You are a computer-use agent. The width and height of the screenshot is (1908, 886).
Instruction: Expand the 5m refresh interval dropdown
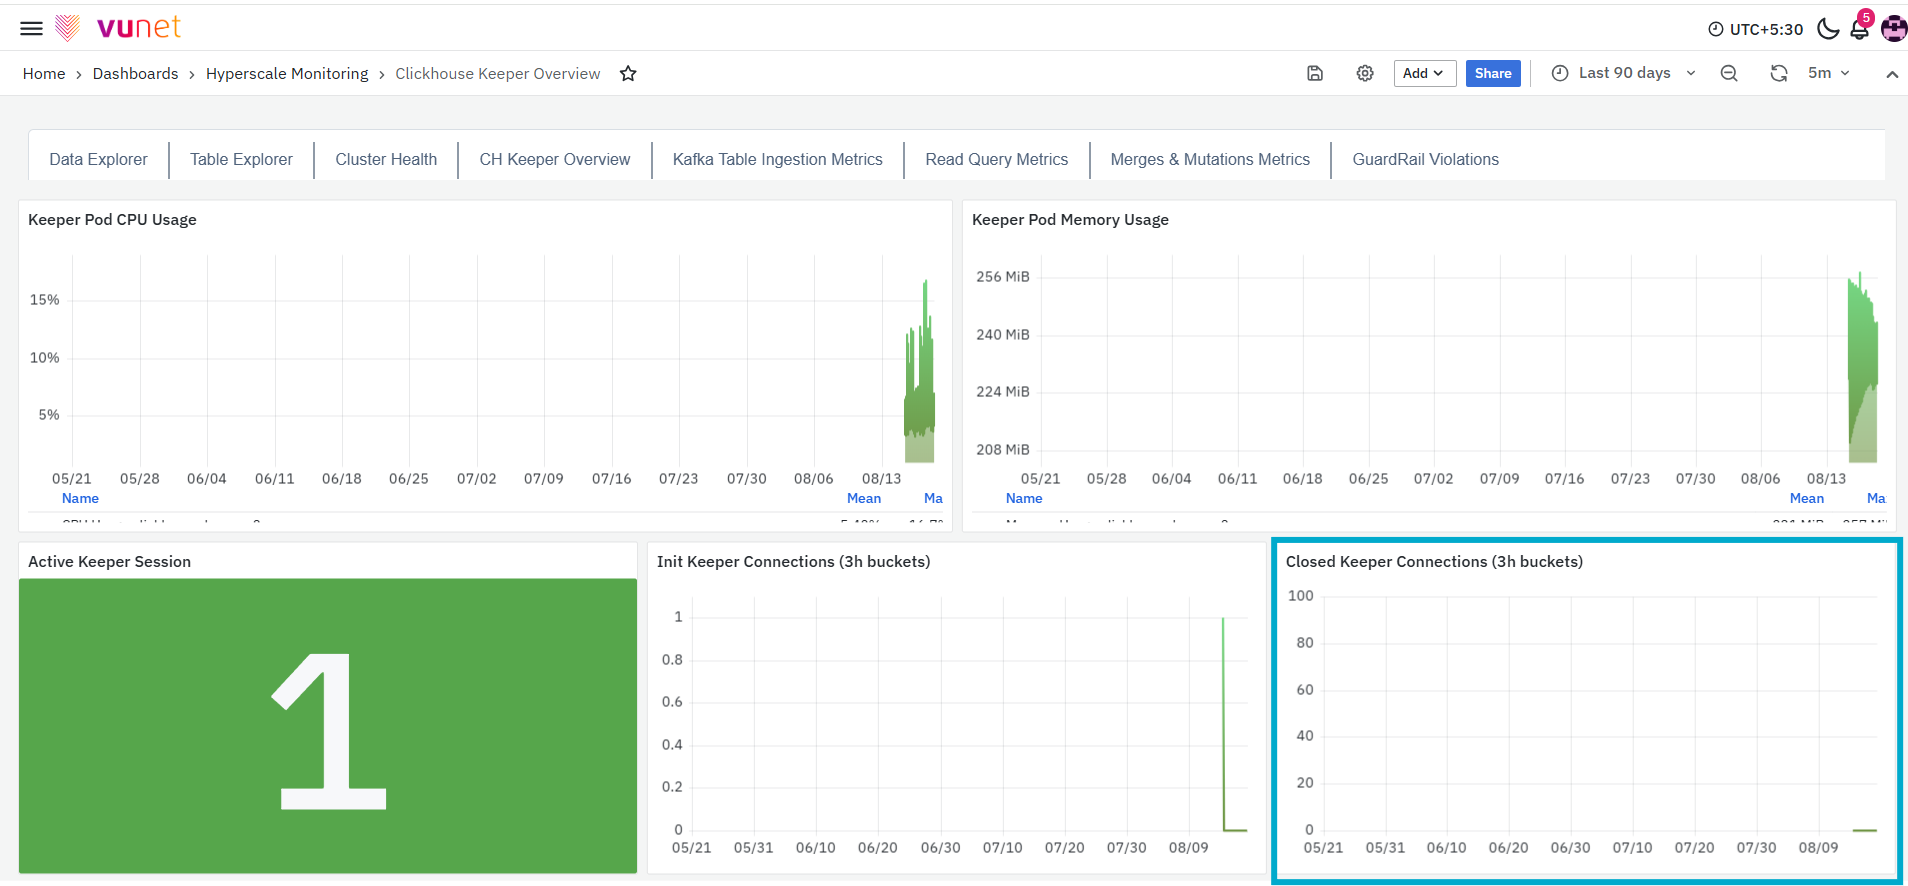point(1829,73)
